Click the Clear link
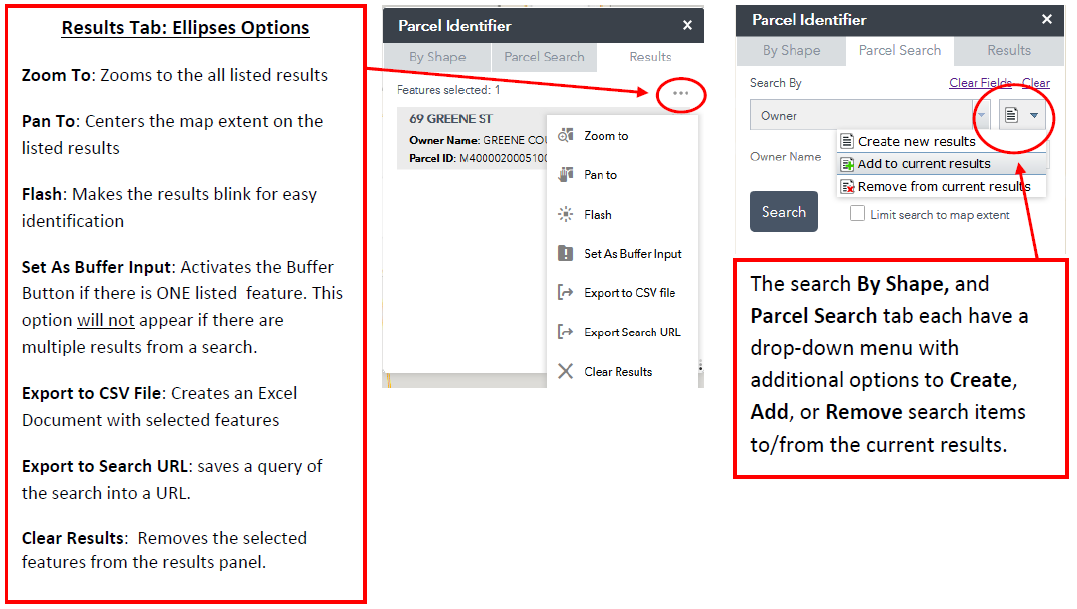The image size is (1077, 609). (x=1037, y=82)
